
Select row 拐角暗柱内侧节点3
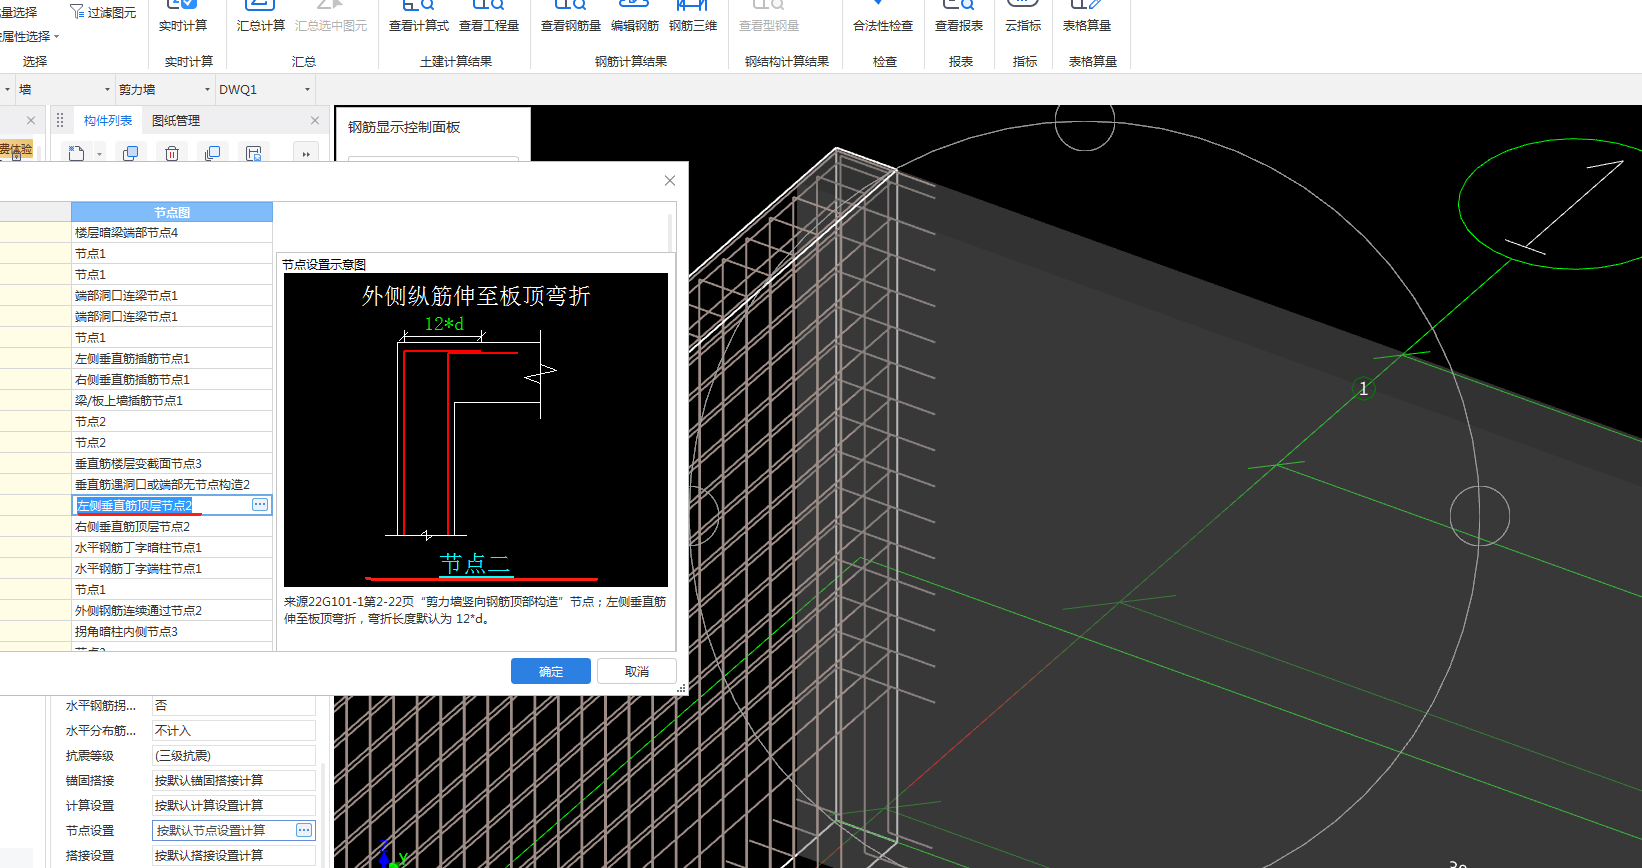pos(172,631)
